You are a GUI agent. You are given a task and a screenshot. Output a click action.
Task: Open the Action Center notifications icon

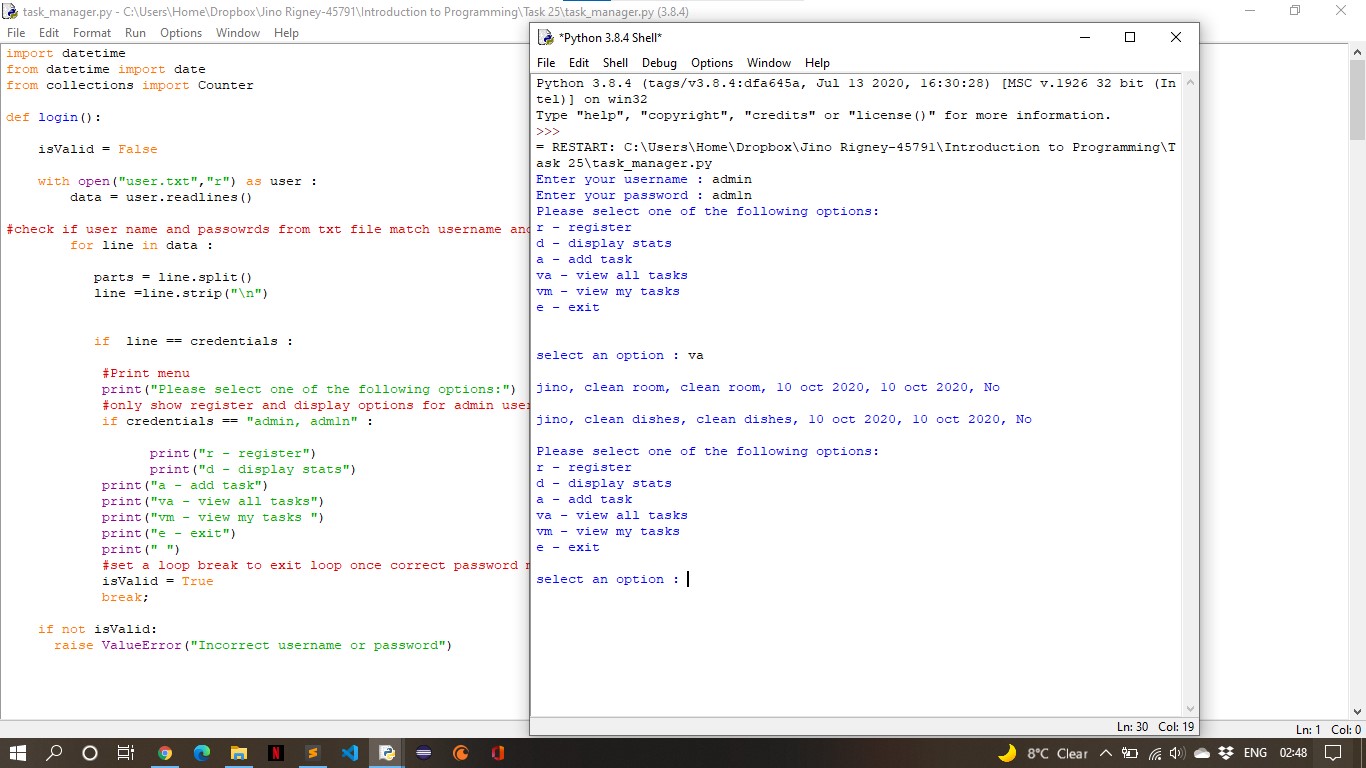click(x=1333, y=753)
